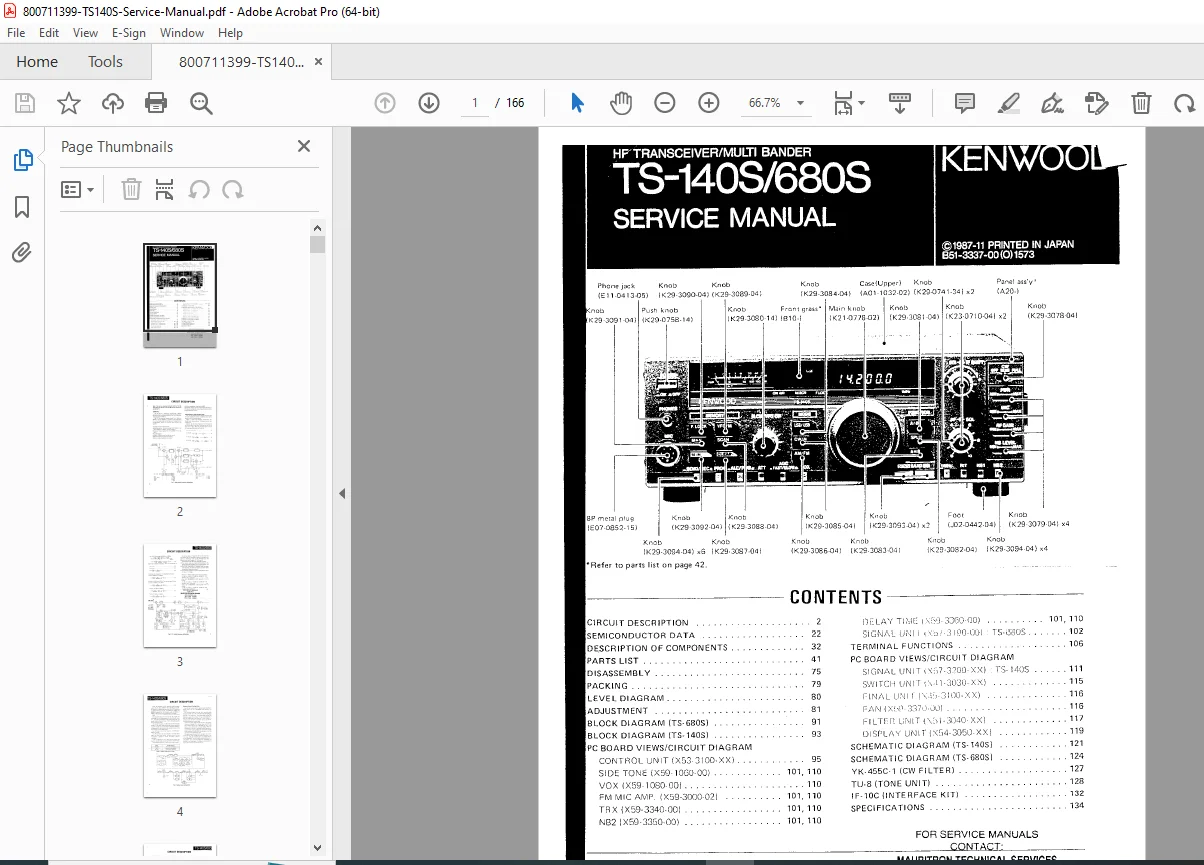Open the sign document pen tool
The width and height of the screenshot is (1204, 865).
(x=1052, y=103)
